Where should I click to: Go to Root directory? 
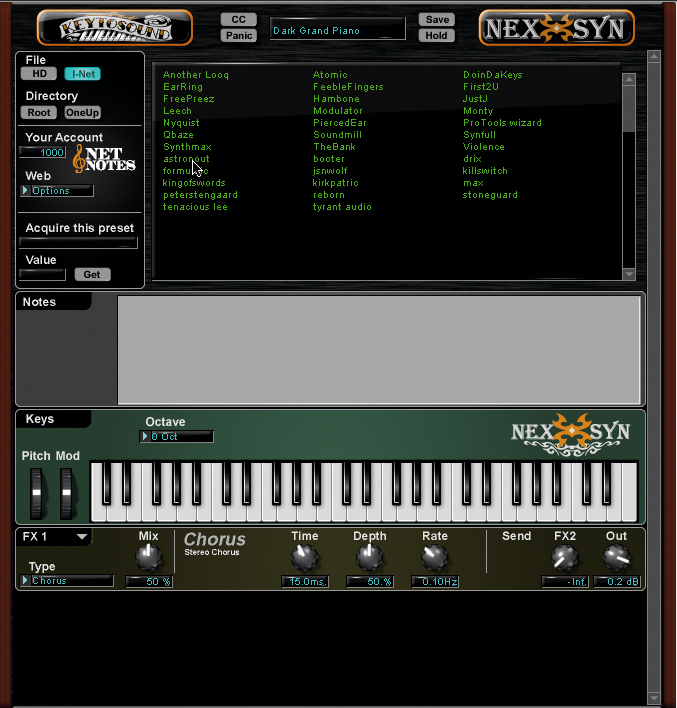(x=39, y=112)
